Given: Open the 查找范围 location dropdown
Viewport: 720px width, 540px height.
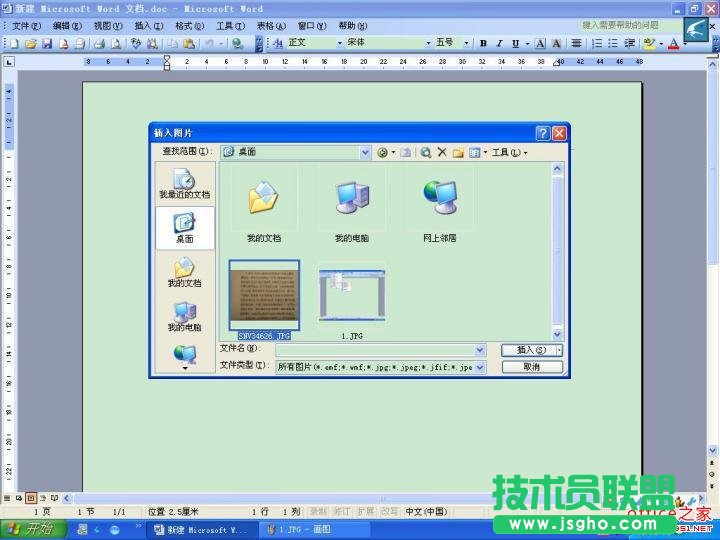Looking at the screenshot, I should 365,152.
